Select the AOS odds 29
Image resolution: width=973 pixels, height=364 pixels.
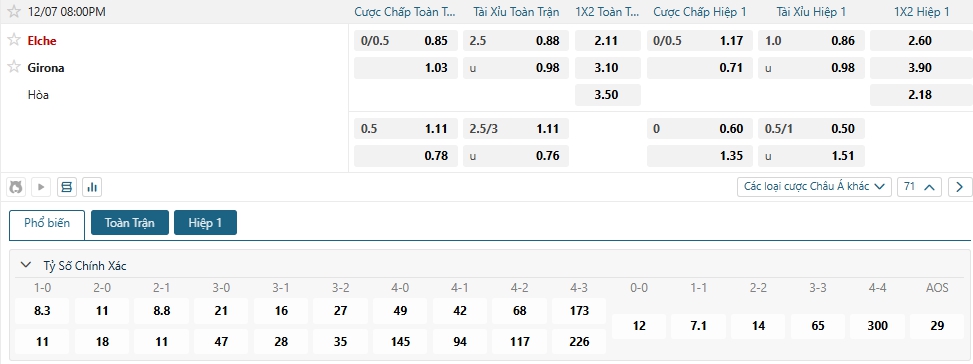[937, 326]
